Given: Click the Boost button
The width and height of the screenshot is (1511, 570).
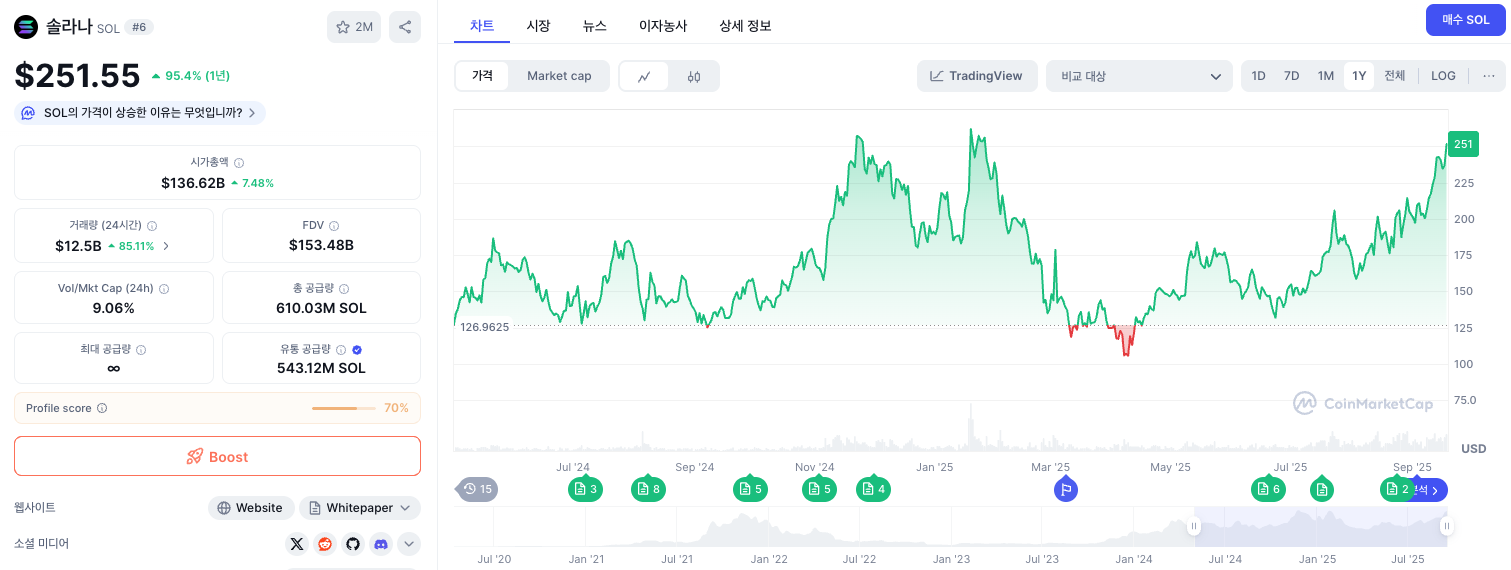Looking at the screenshot, I should [x=217, y=456].
